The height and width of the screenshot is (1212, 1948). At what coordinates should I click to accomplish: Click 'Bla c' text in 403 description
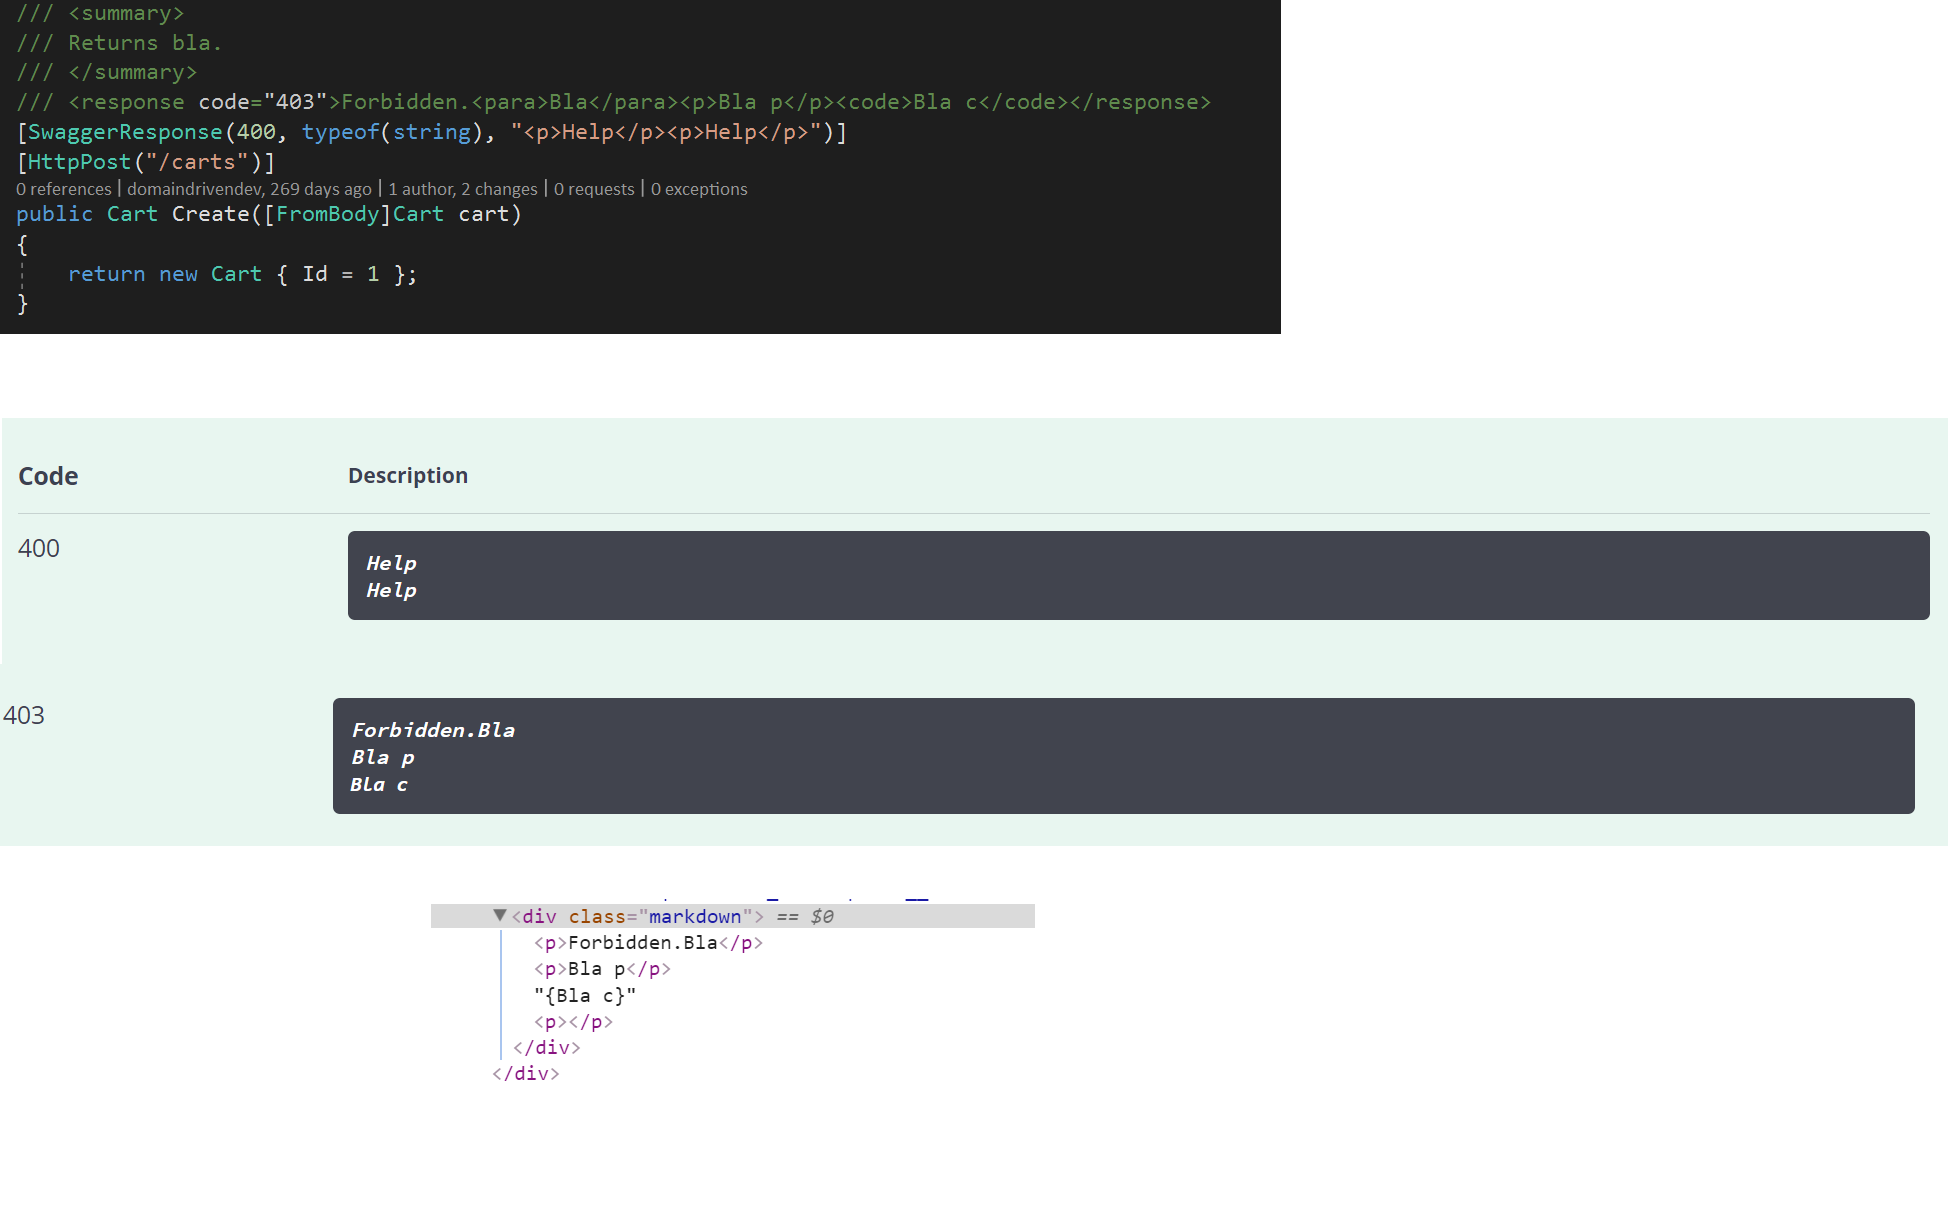pyautogui.click(x=379, y=784)
